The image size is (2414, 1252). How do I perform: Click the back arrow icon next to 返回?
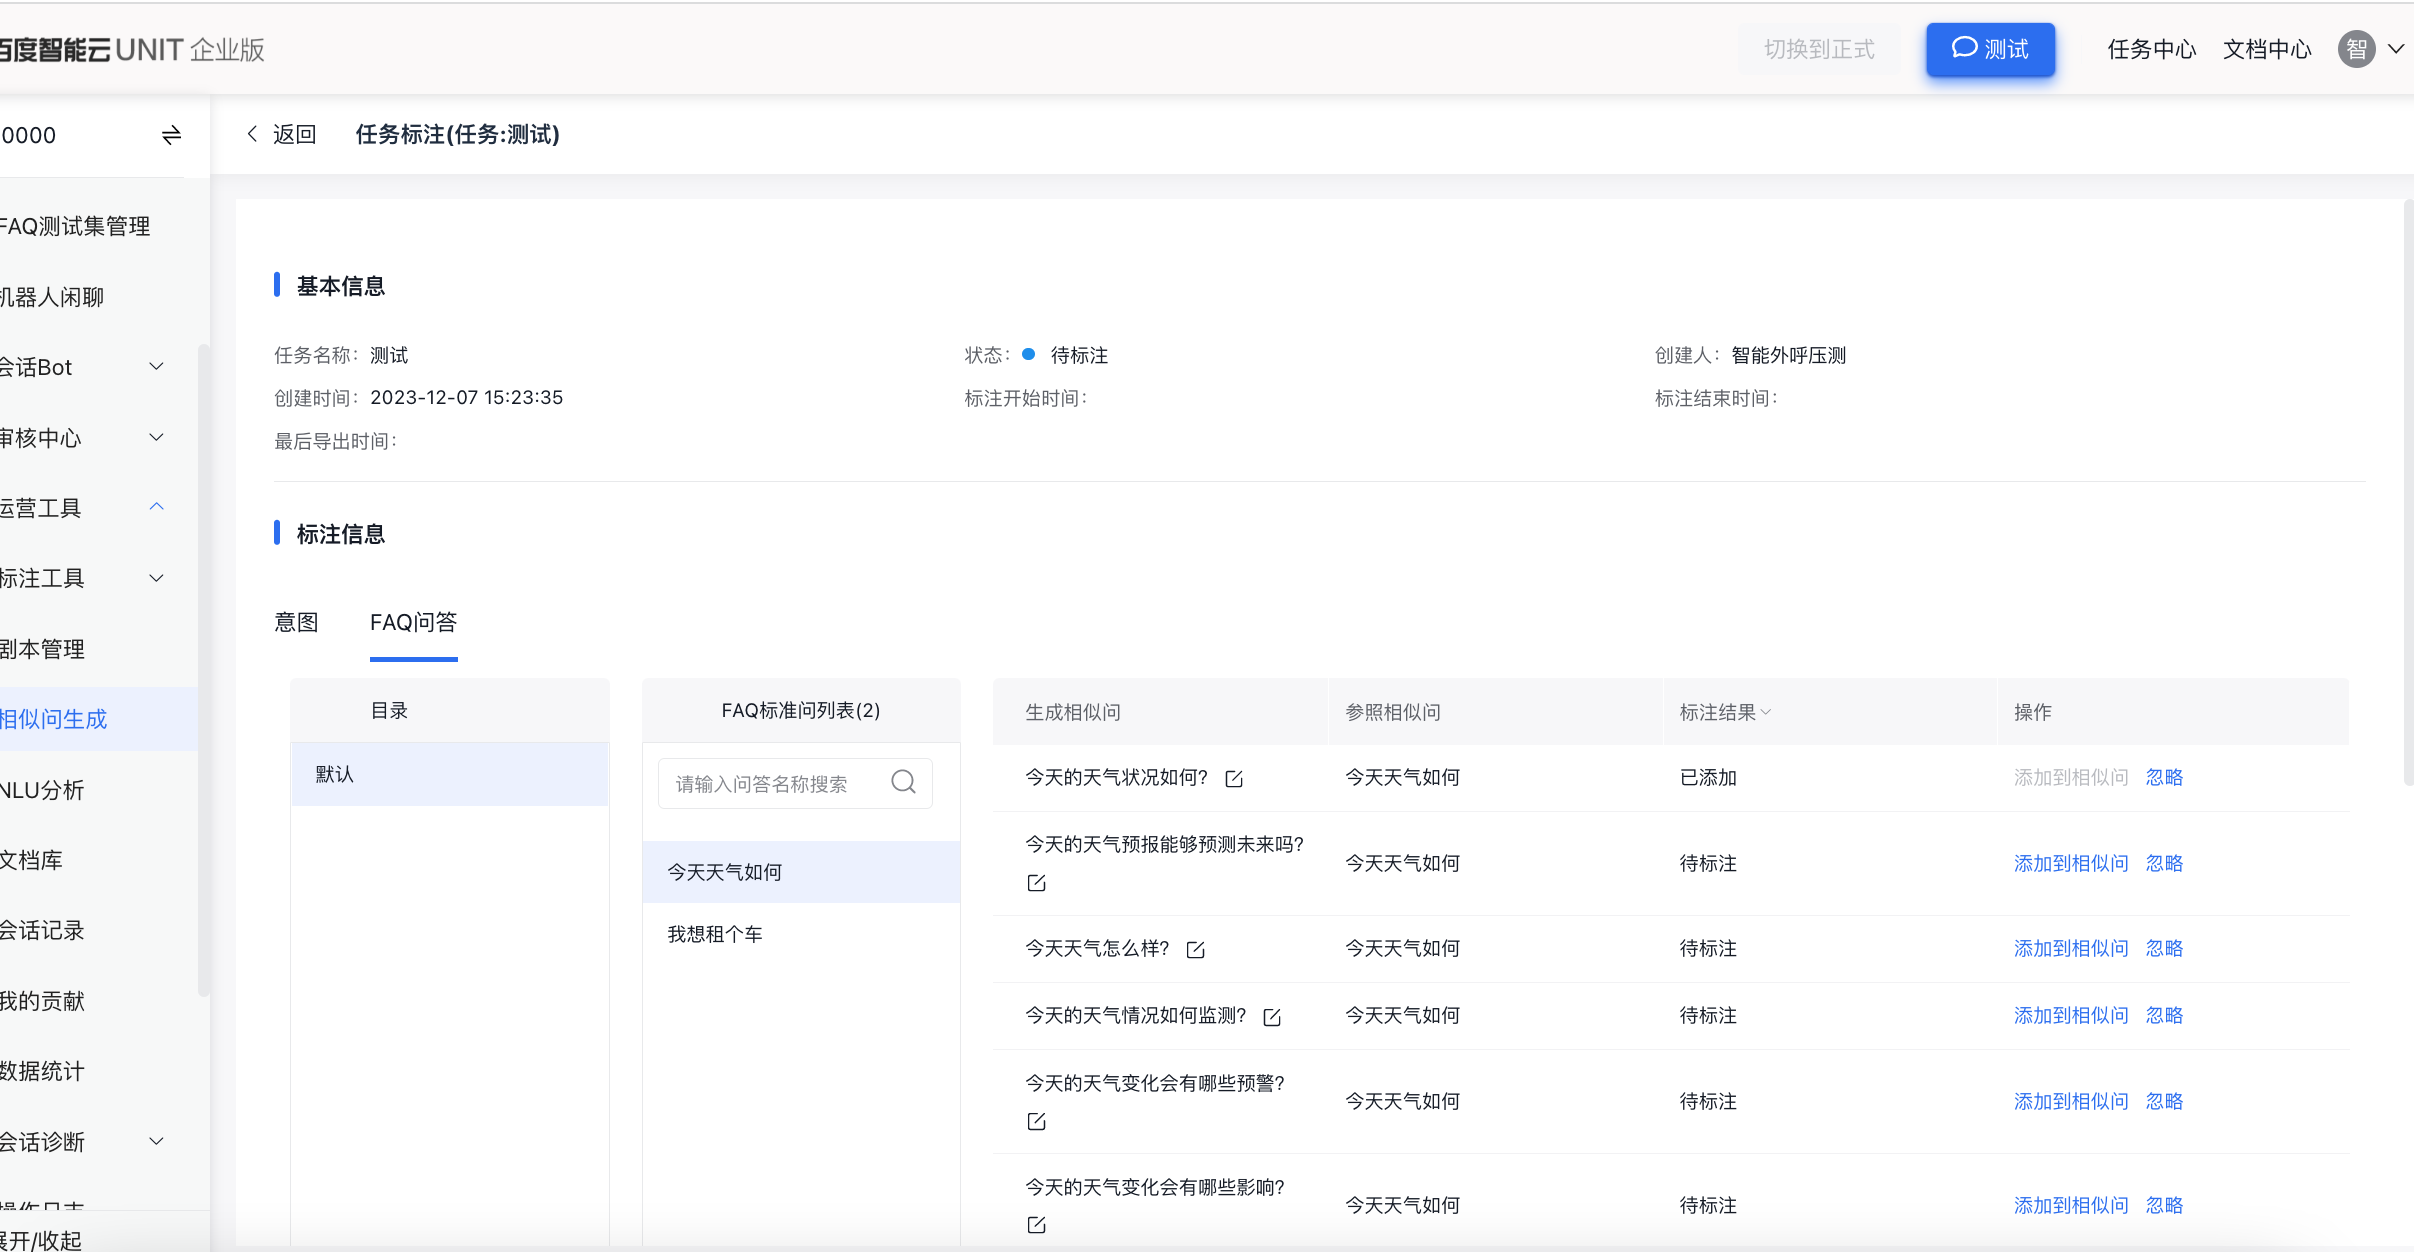pos(252,134)
